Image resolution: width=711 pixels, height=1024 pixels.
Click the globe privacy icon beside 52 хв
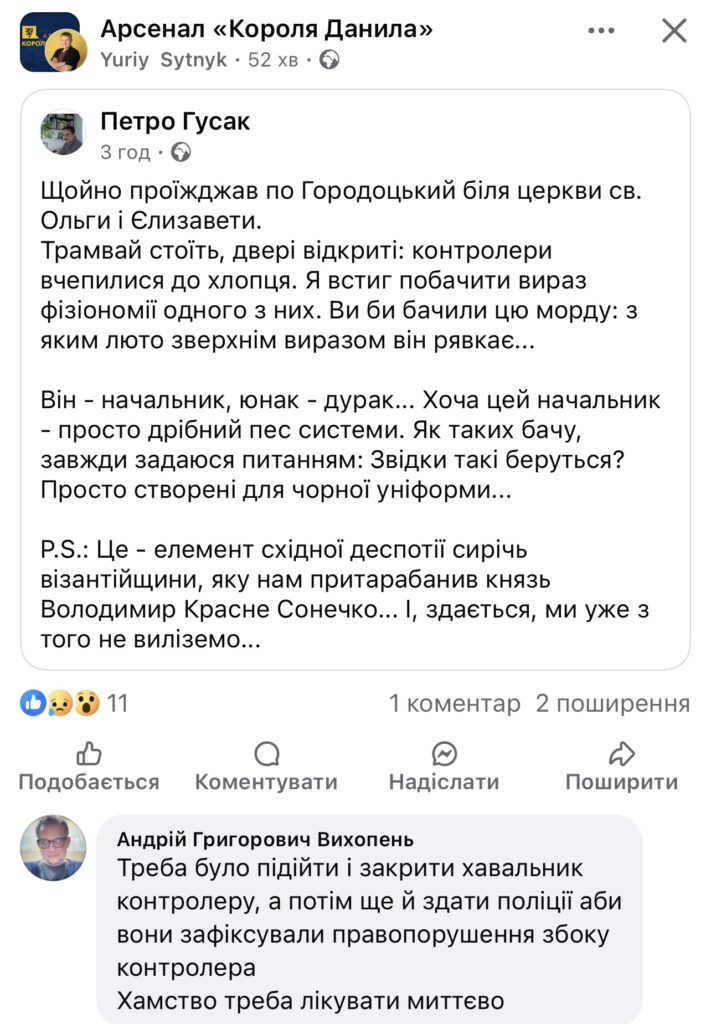tap(329, 60)
